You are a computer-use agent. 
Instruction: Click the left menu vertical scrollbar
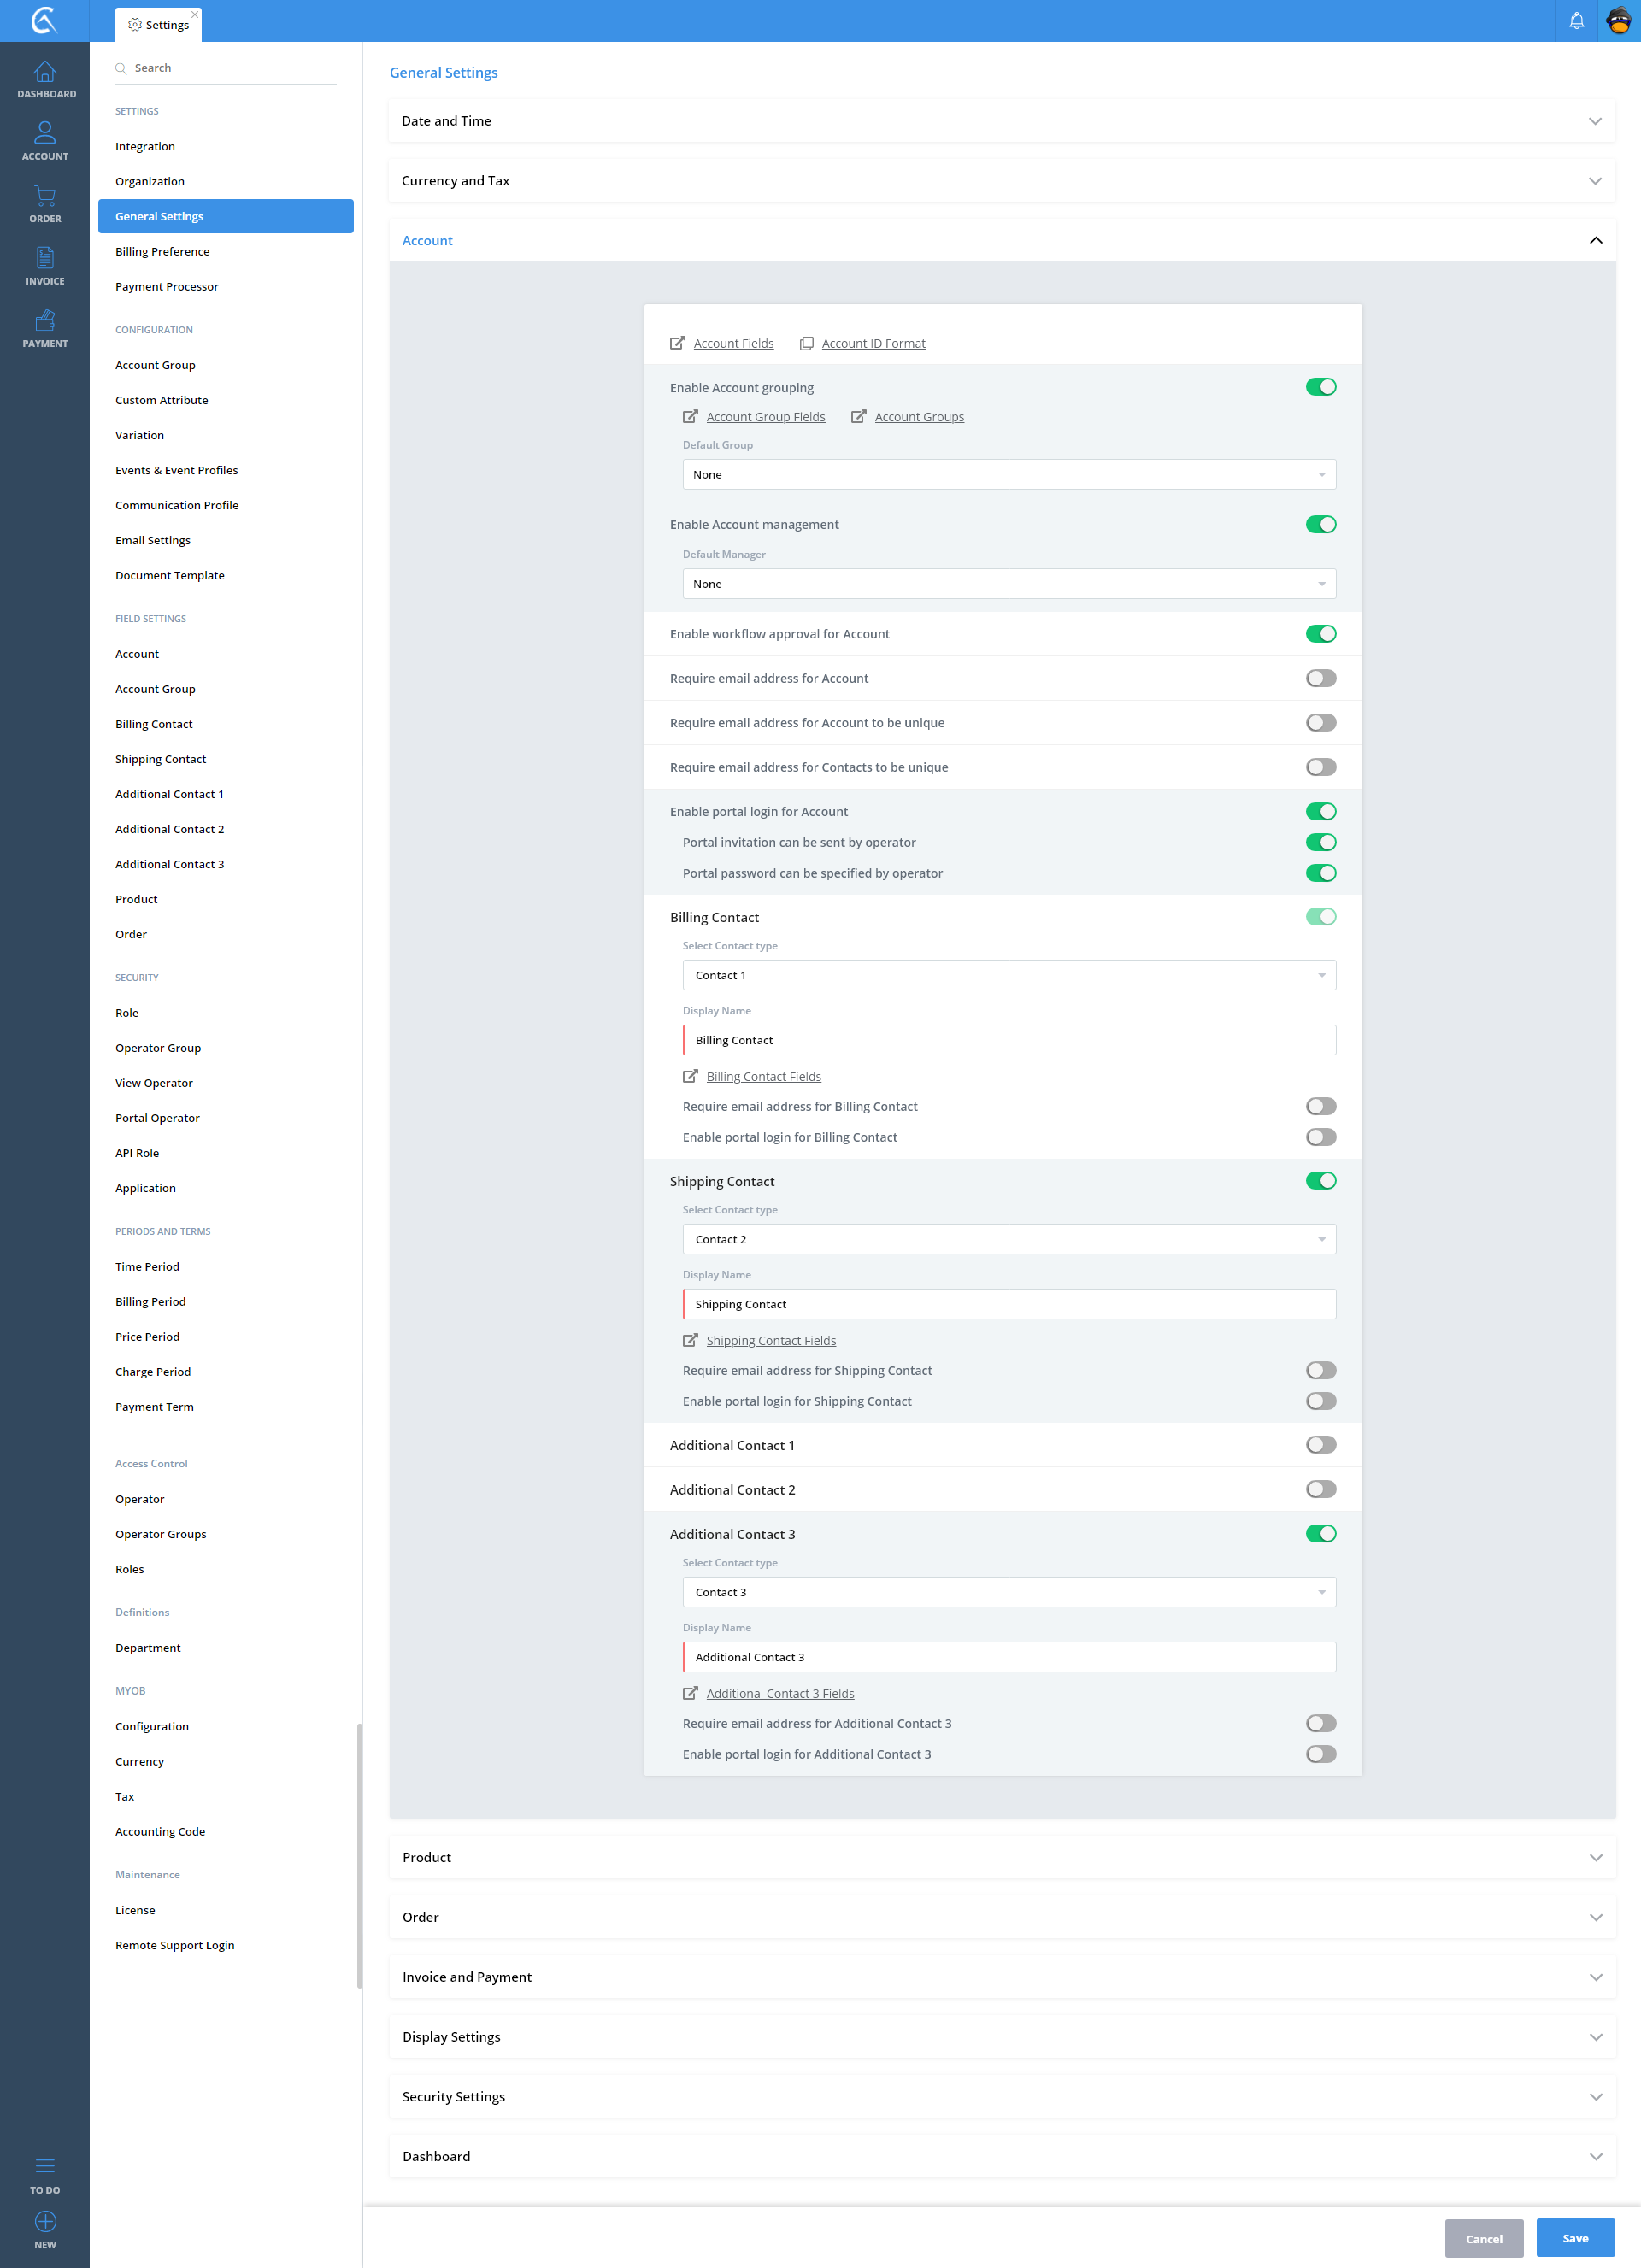pos(359,1855)
